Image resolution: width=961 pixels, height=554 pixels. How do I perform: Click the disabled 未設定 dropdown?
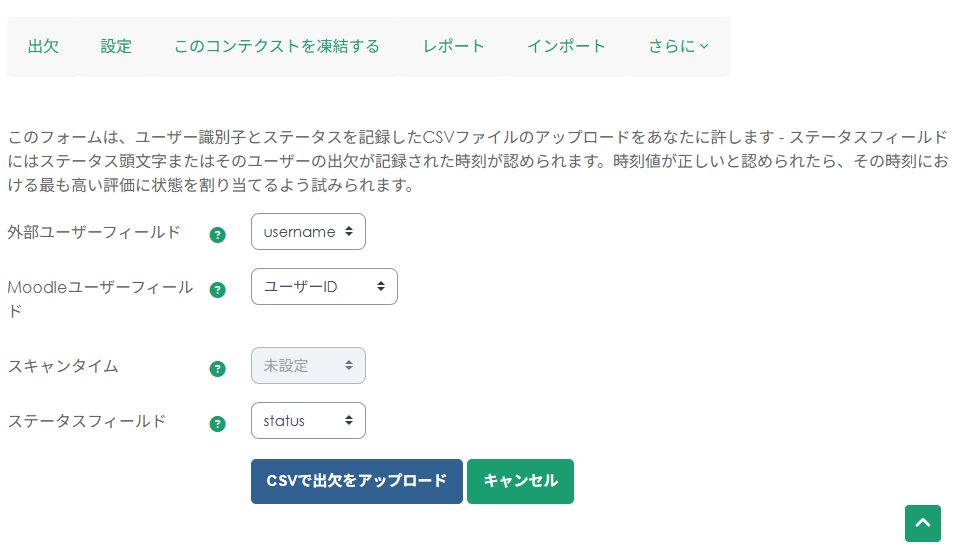pos(308,366)
